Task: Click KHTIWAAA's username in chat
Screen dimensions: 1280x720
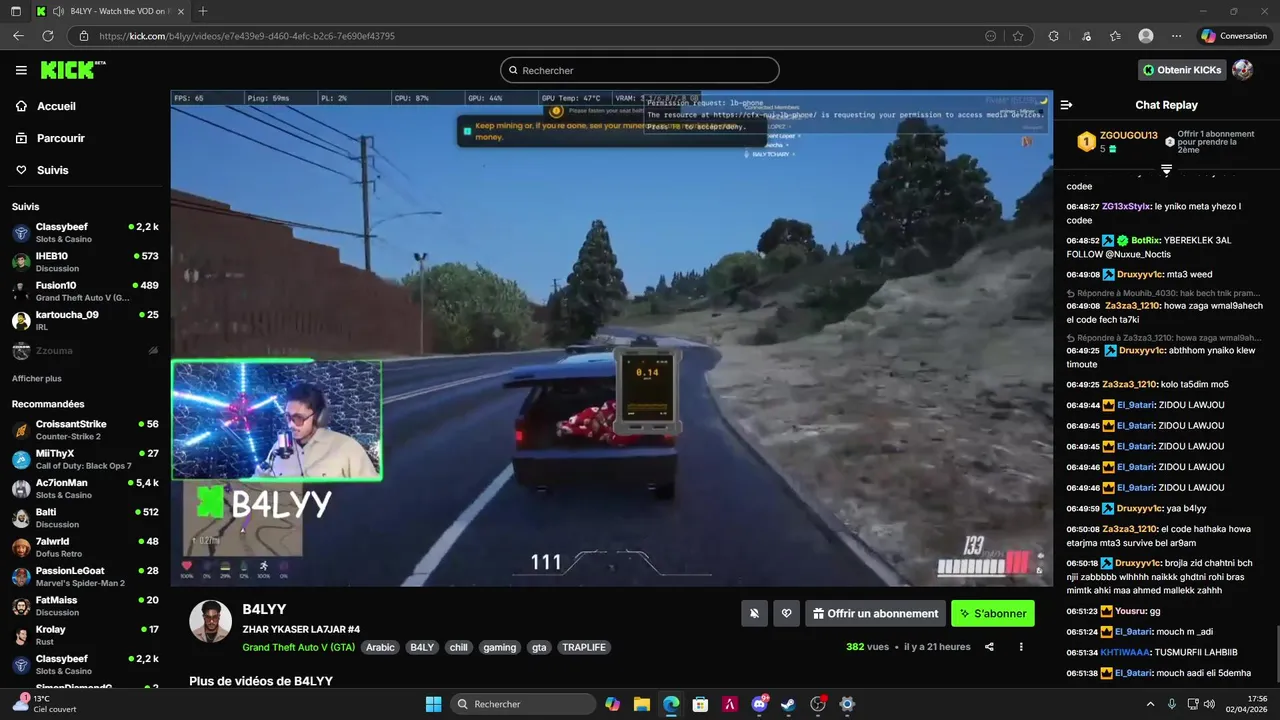Action: click(x=1125, y=652)
